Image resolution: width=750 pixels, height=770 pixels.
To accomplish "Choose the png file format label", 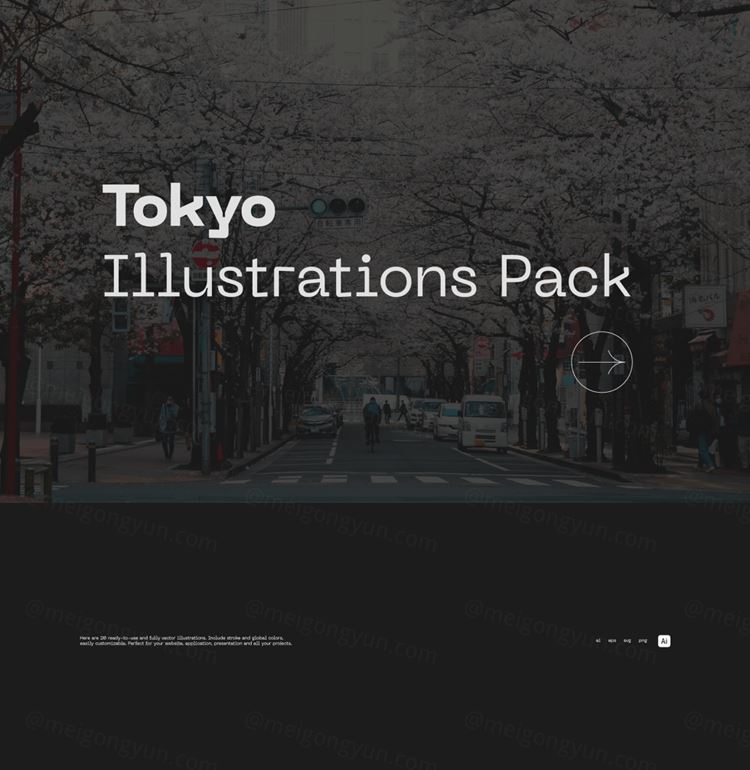I will pos(643,641).
